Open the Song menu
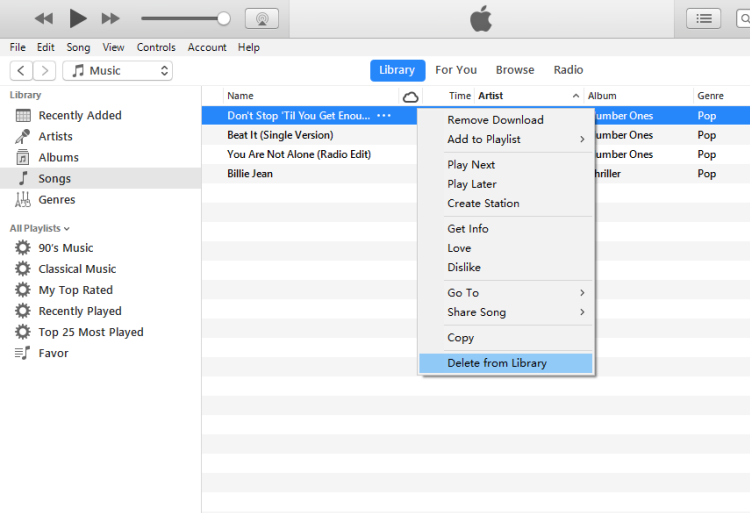 click(78, 47)
